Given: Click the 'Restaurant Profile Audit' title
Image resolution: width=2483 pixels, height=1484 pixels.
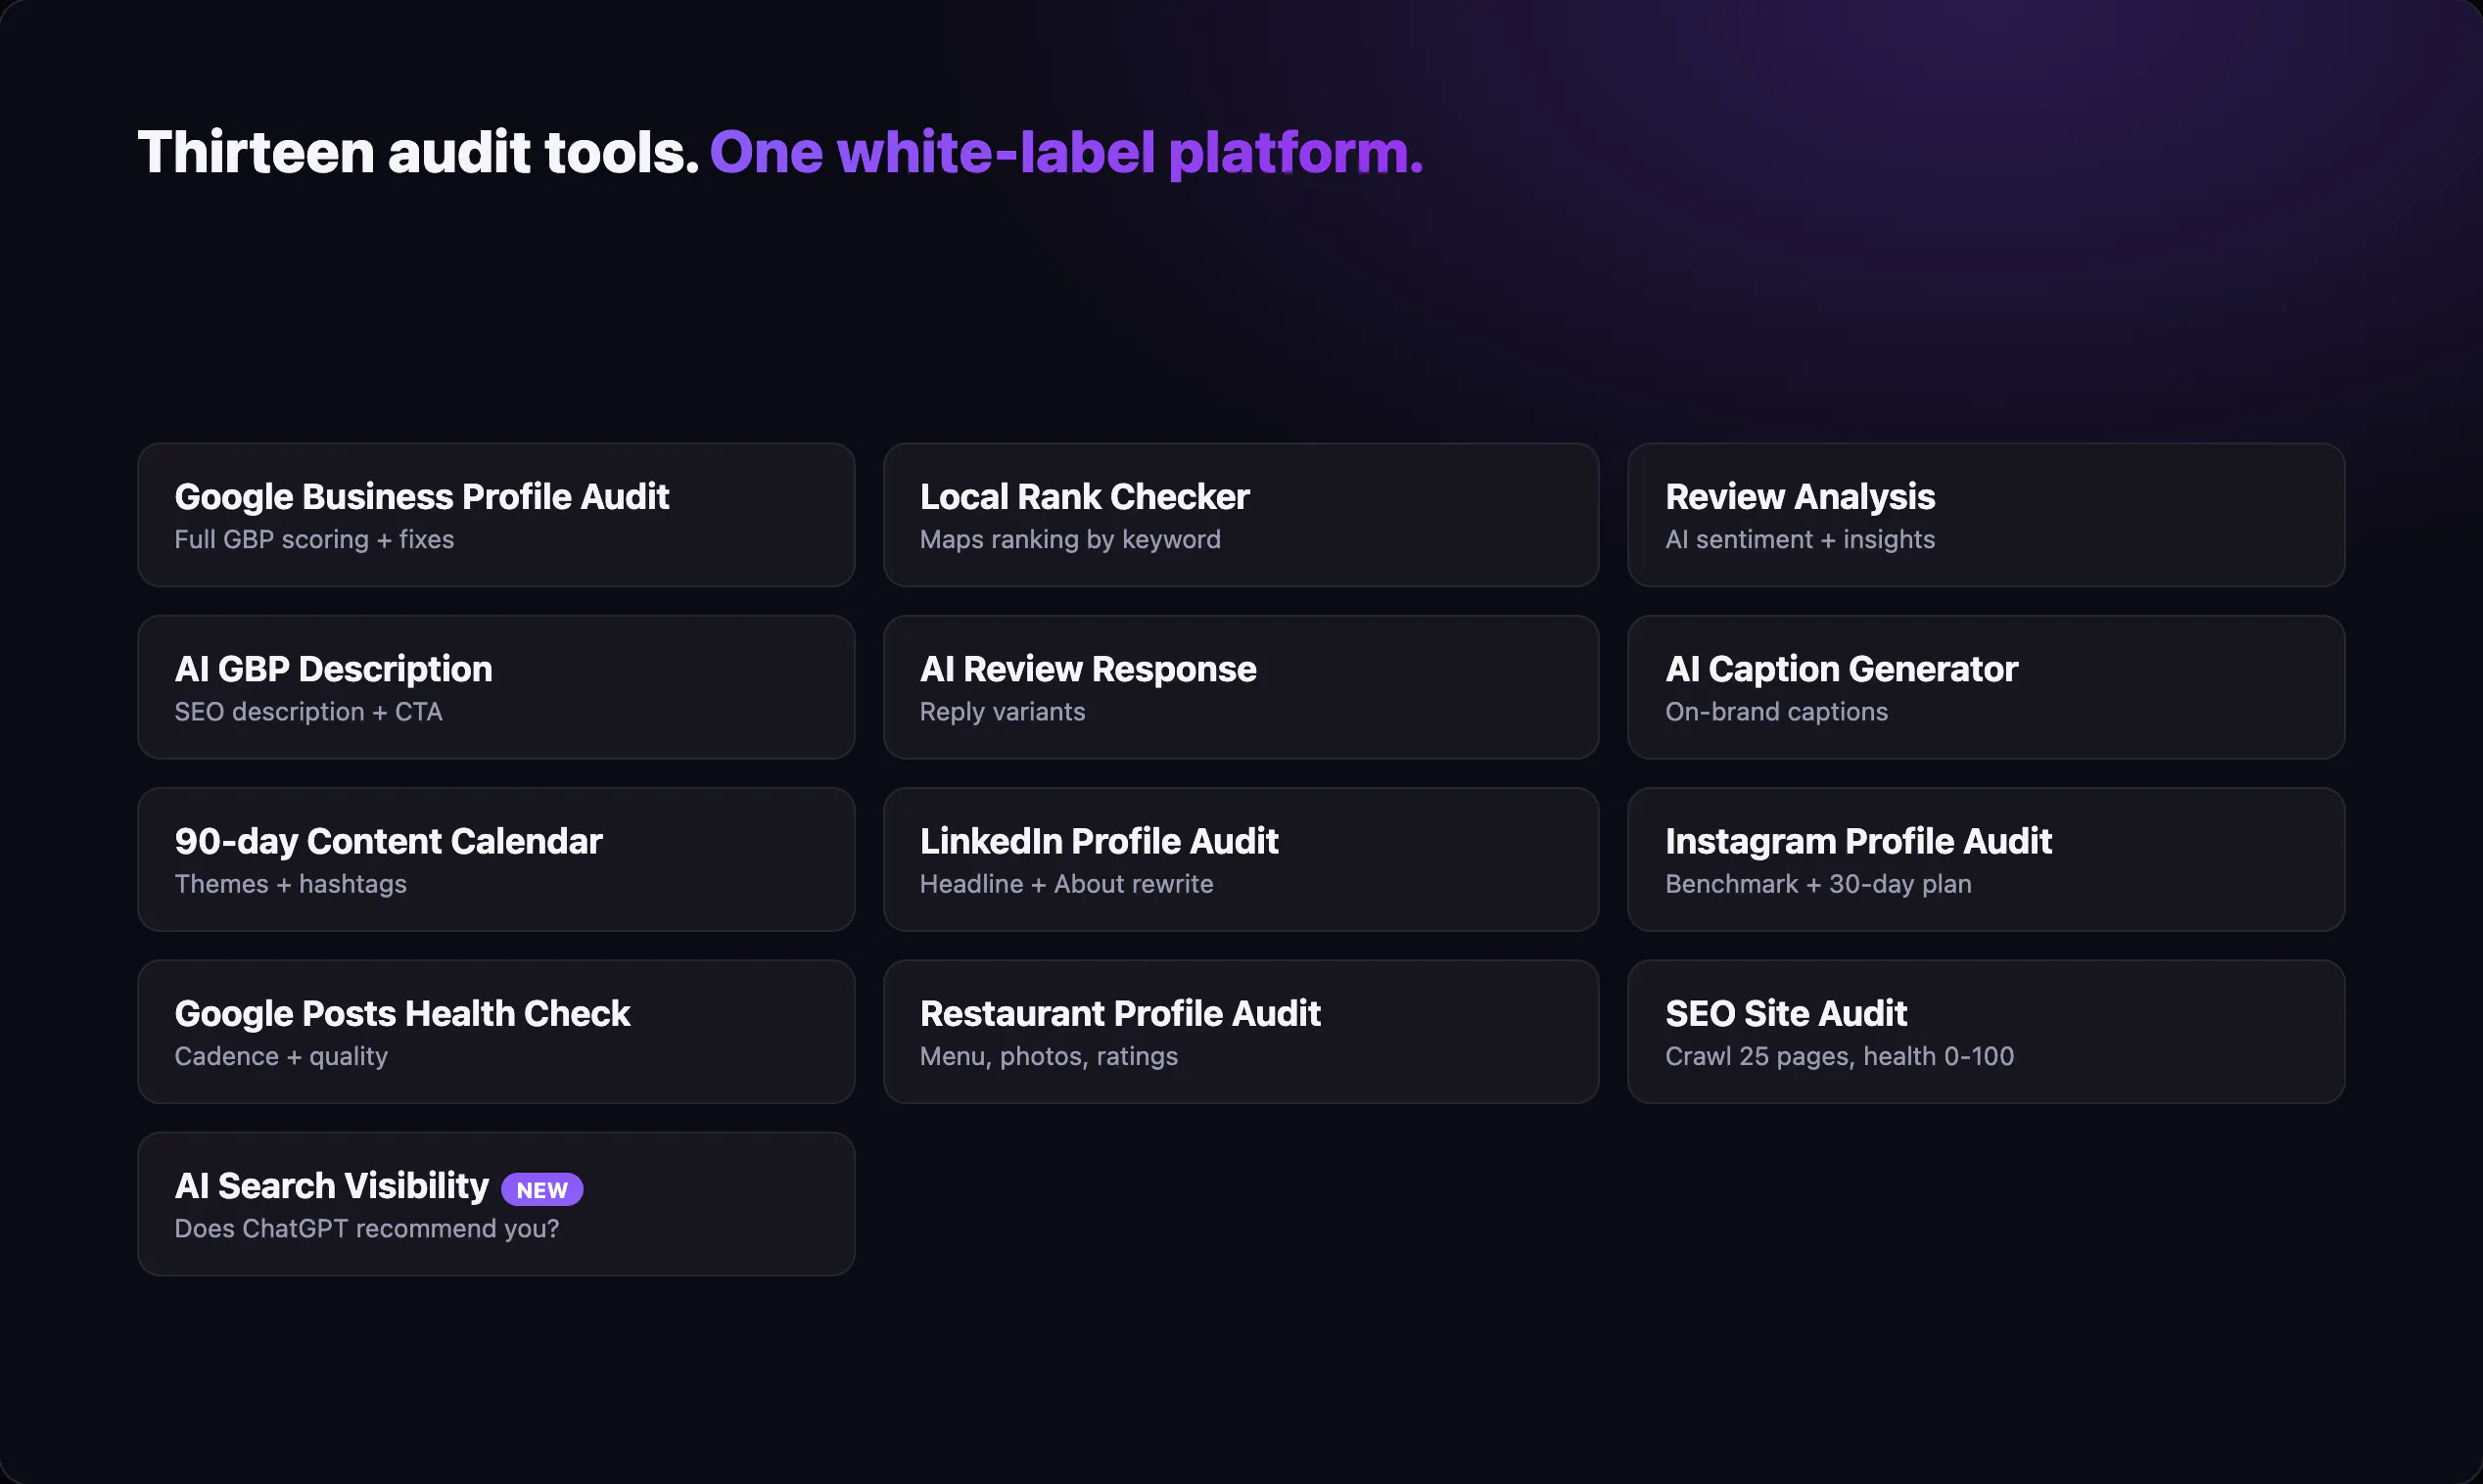Looking at the screenshot, I should point(1120,1014).
